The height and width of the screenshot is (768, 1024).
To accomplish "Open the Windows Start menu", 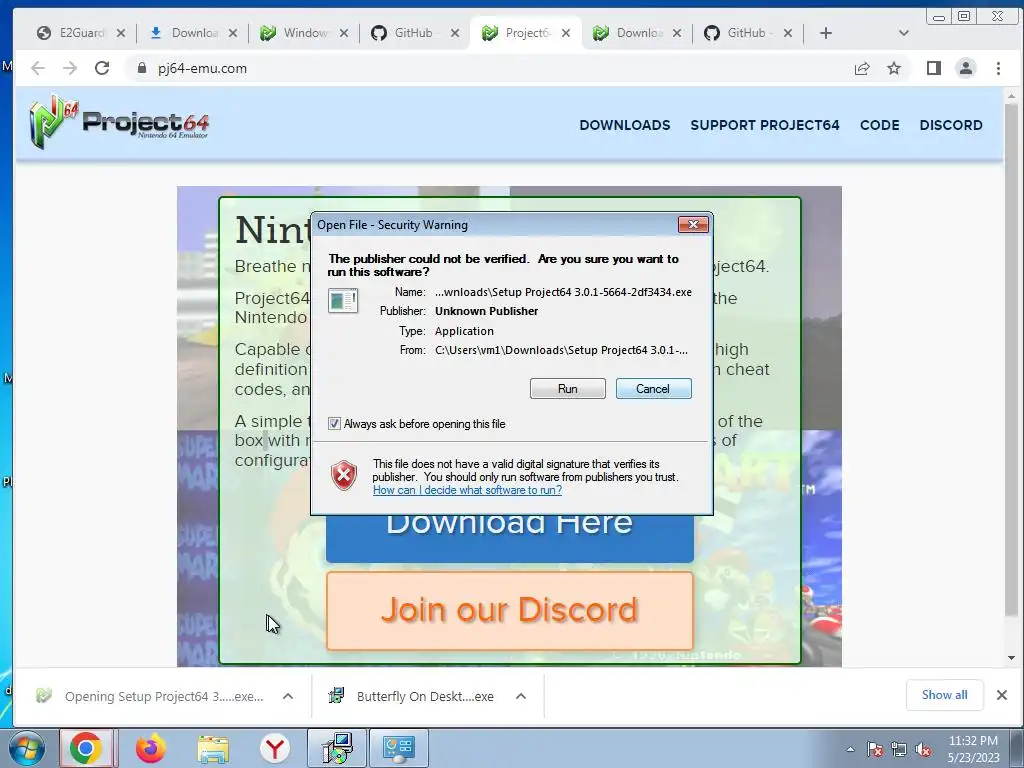I will tap(26, 748).
